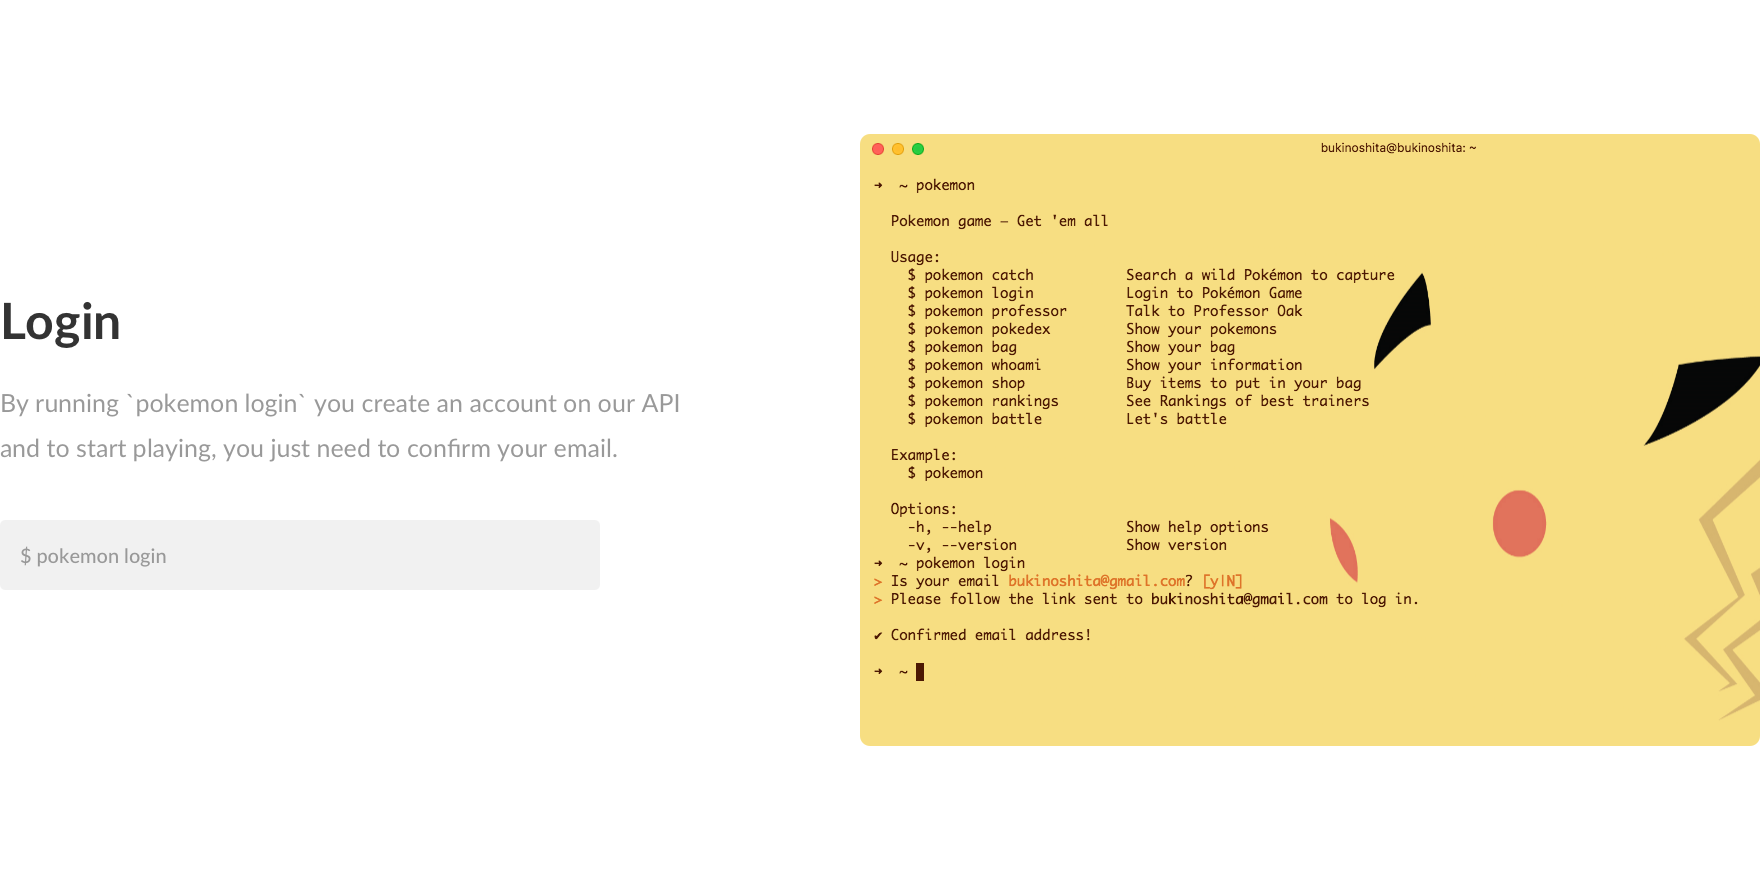Click the terminal cursor block at prompt
Image resolution: width=1760 pixels, height=880 pixels.
click(920, 672)
